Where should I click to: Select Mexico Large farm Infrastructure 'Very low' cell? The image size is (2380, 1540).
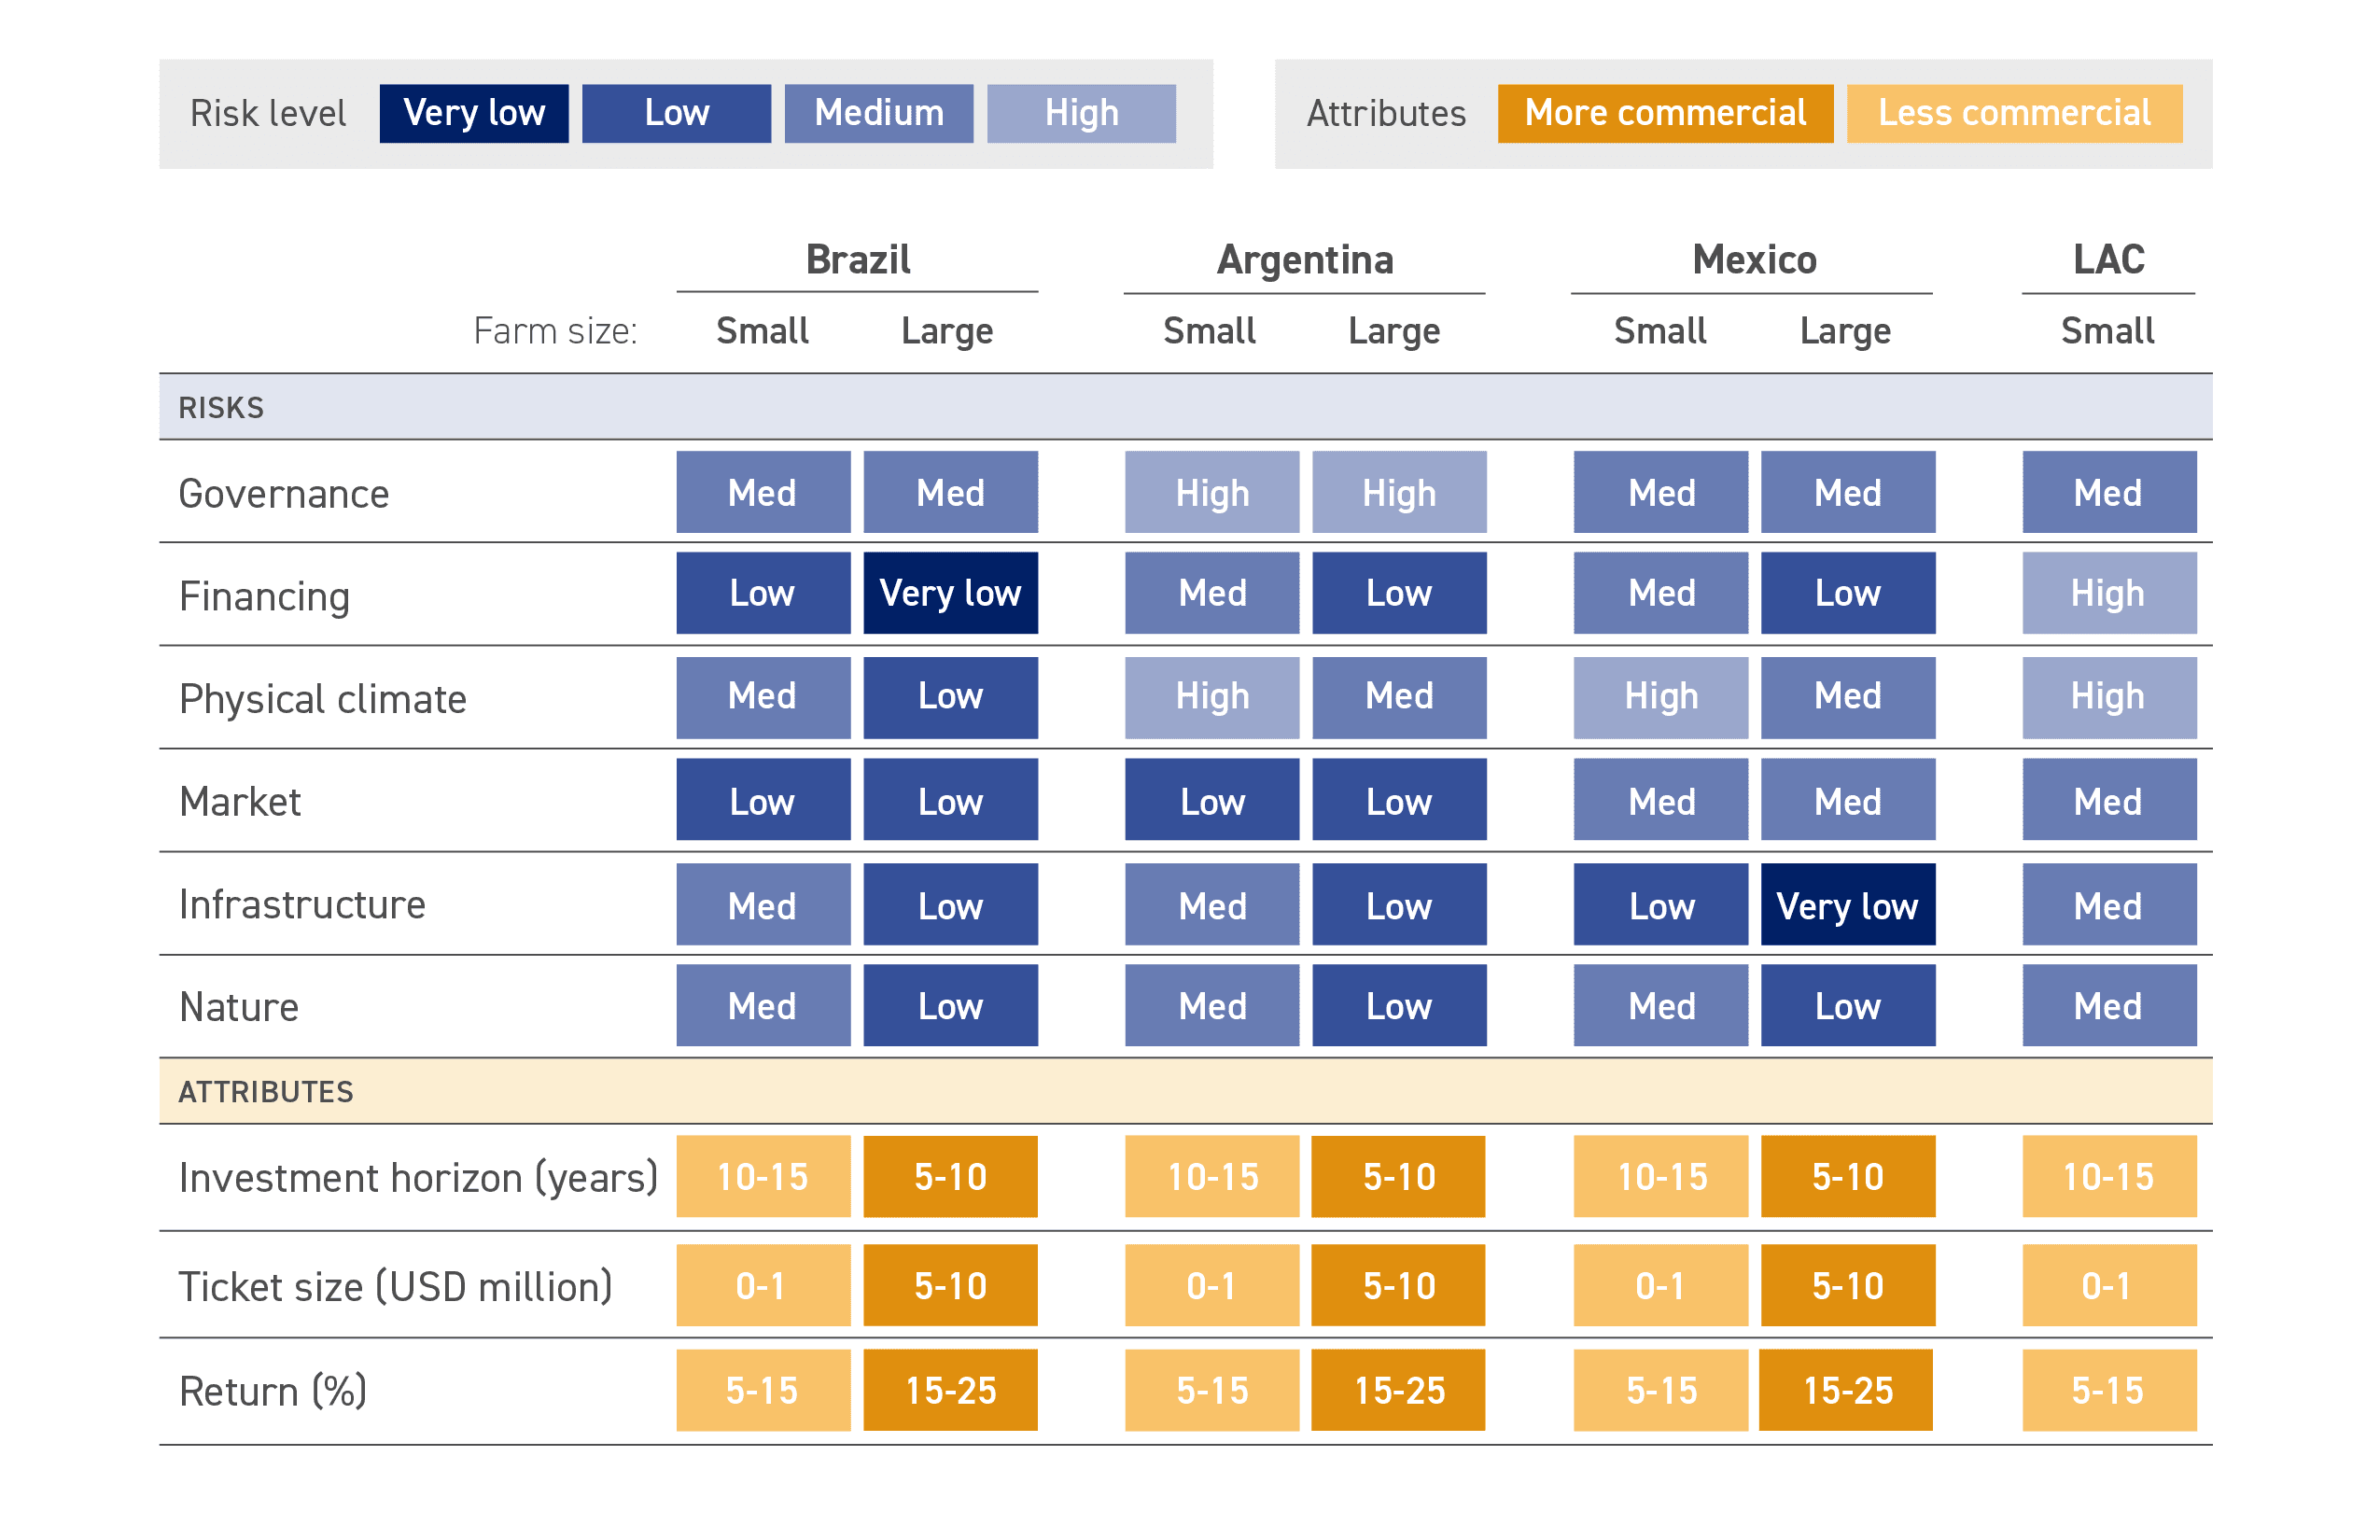[1847, 905]
